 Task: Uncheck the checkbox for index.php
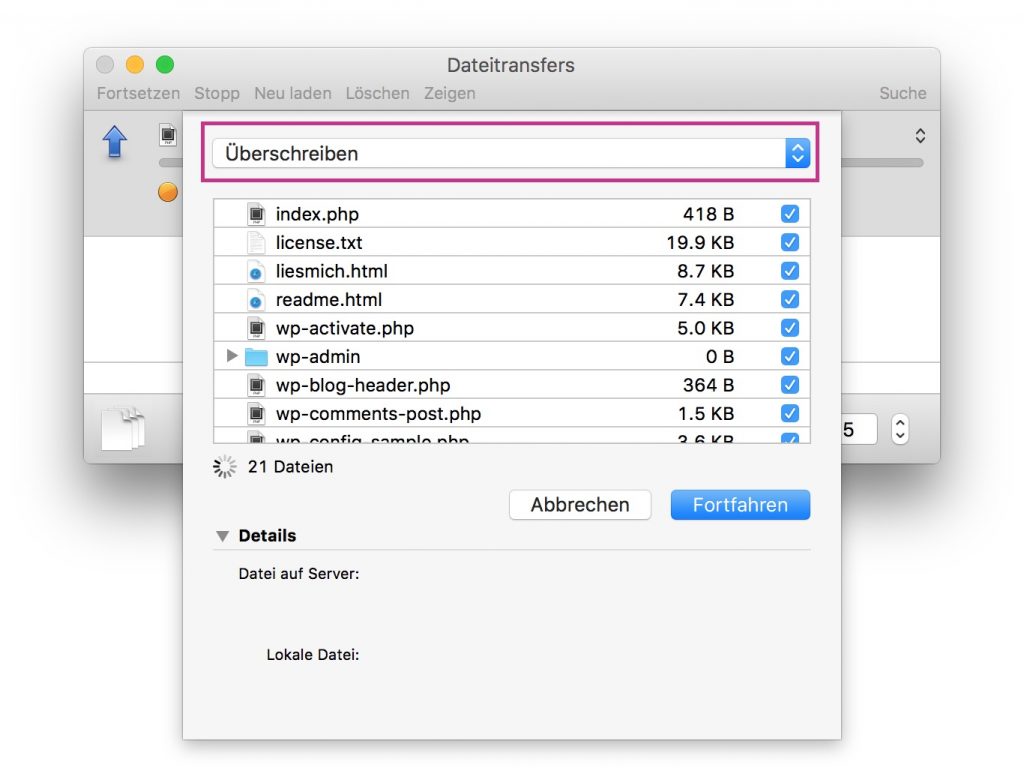click(x=790, y=213)
